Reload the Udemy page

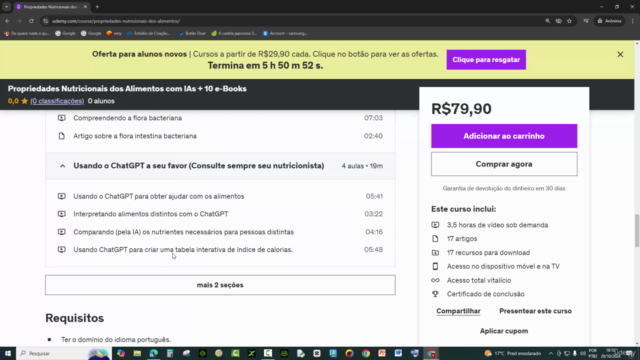pos(31,21)
